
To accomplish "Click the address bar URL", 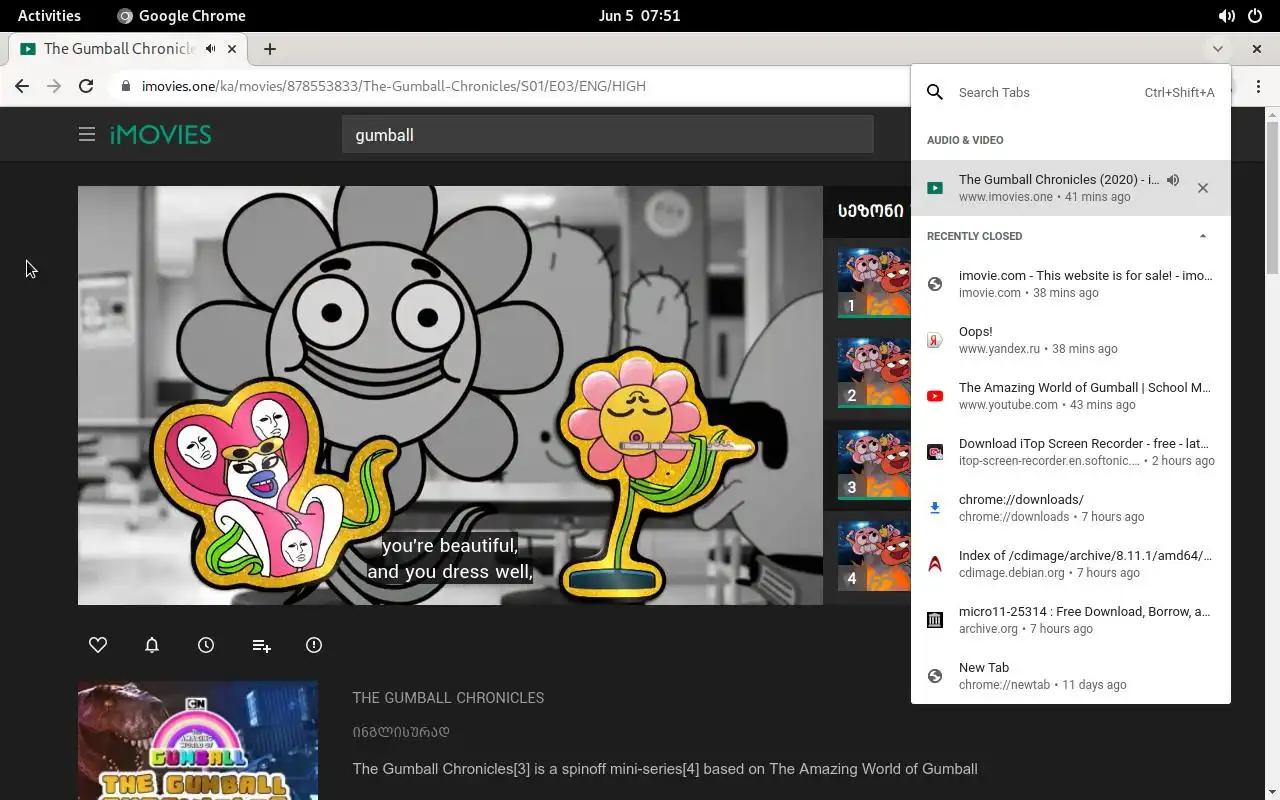I will point(393,86).
